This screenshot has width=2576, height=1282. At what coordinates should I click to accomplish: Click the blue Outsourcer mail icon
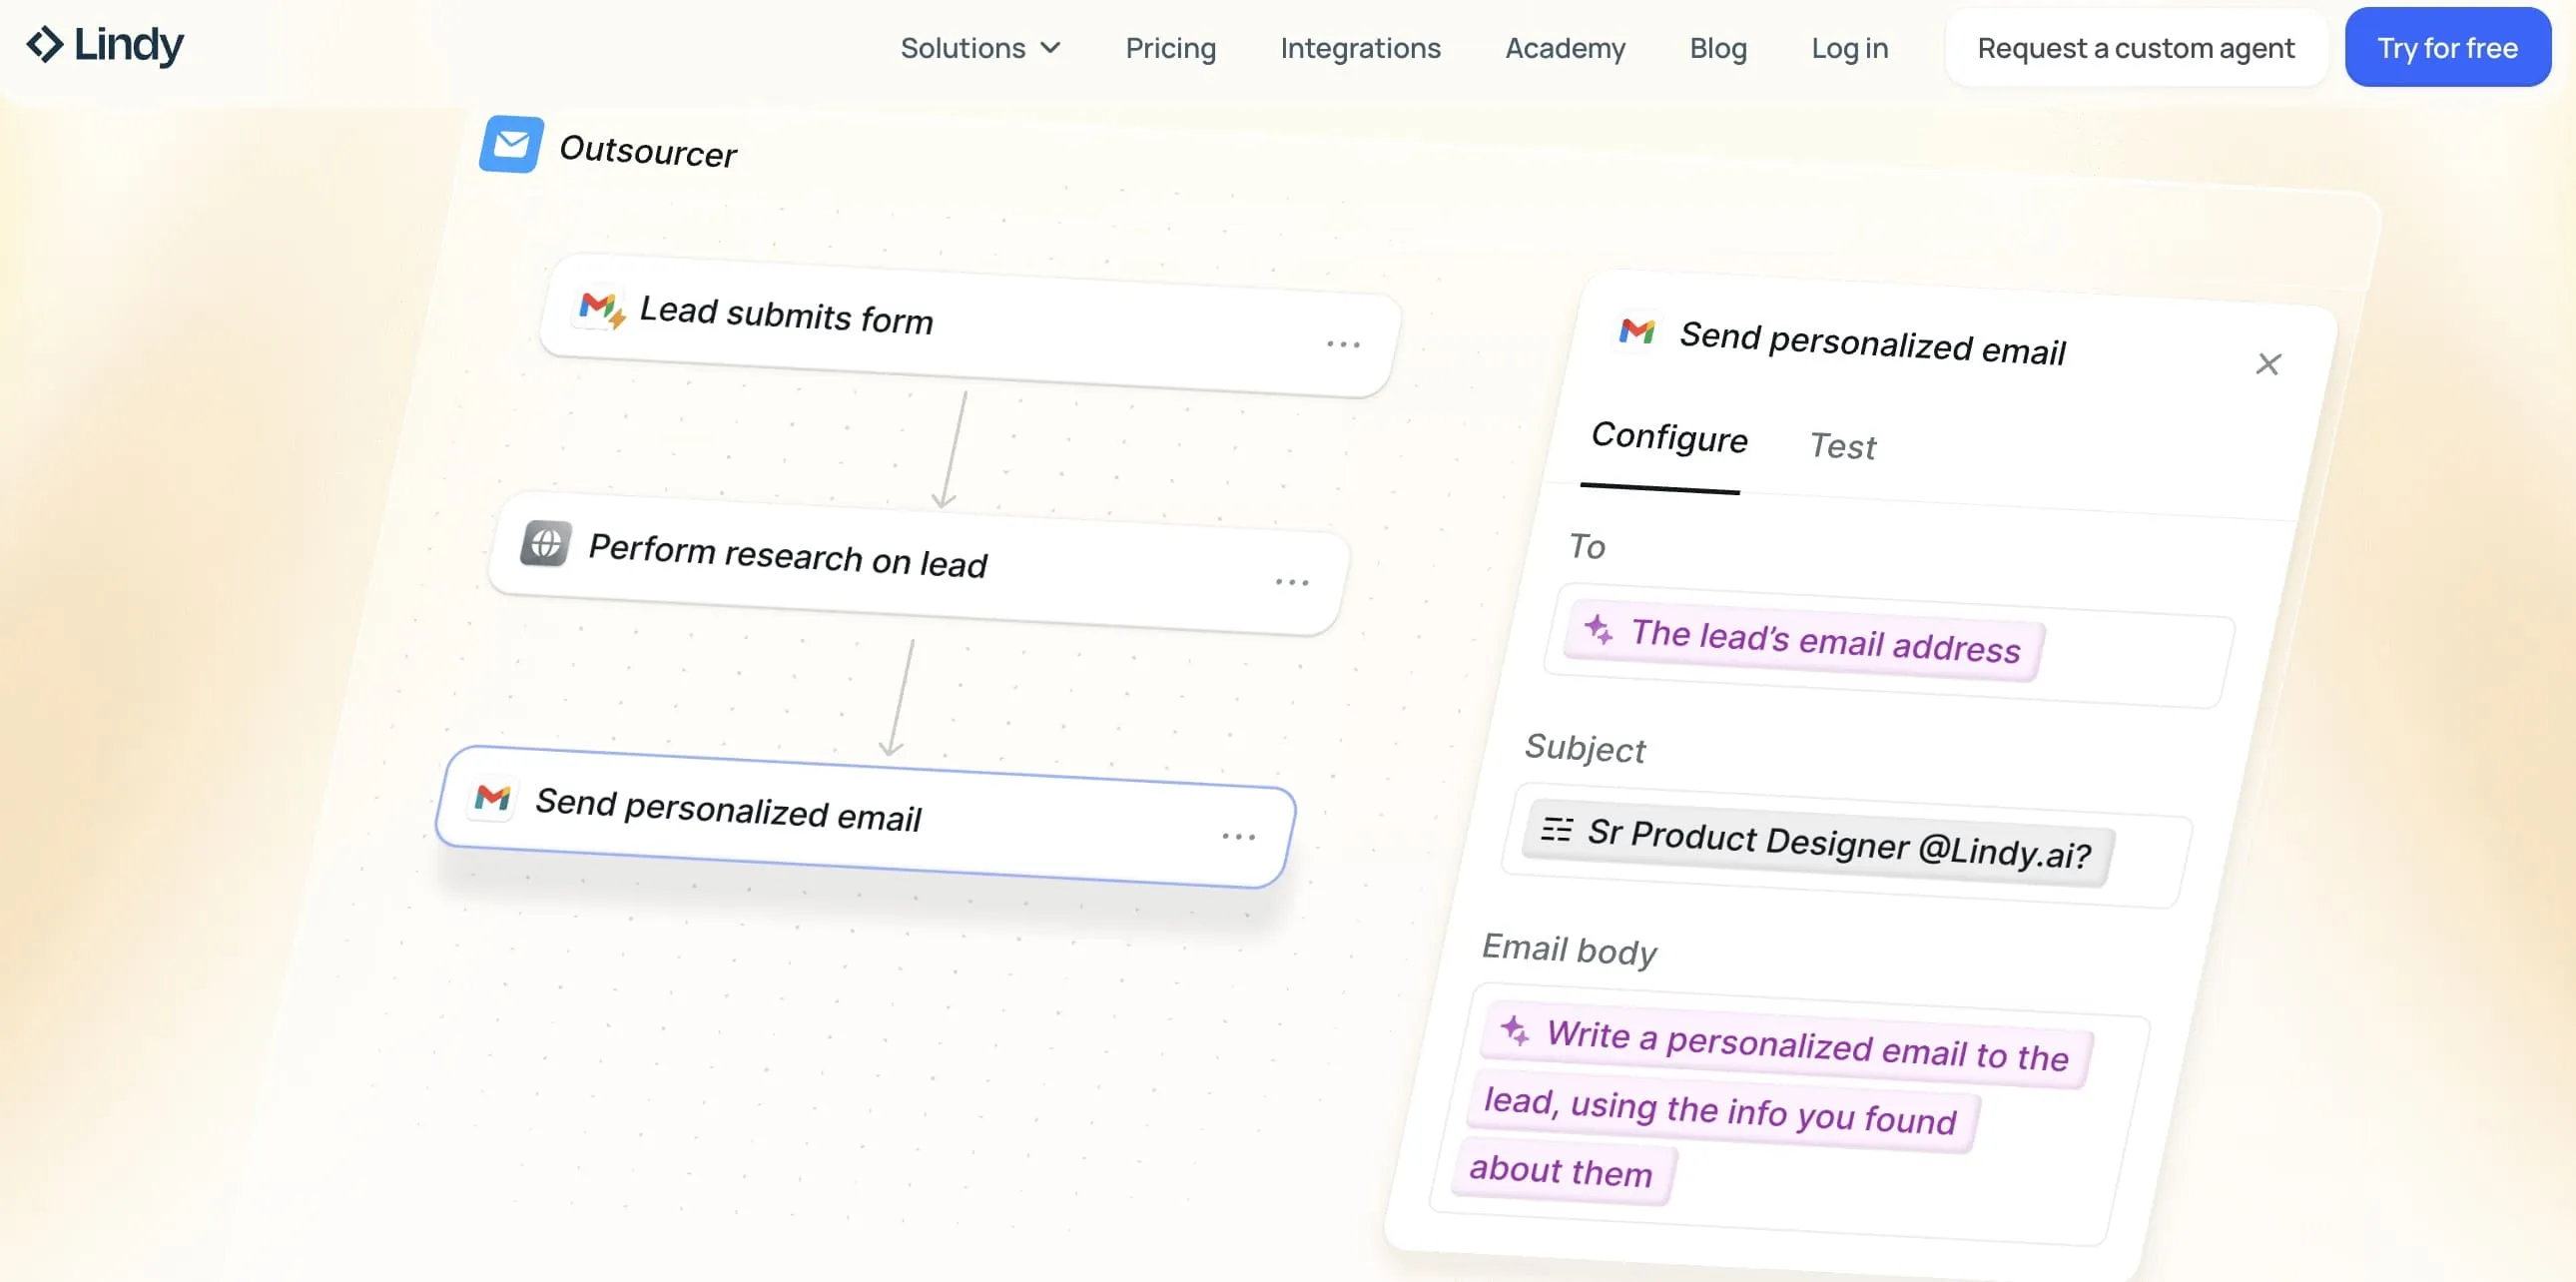tap(512, 144)
